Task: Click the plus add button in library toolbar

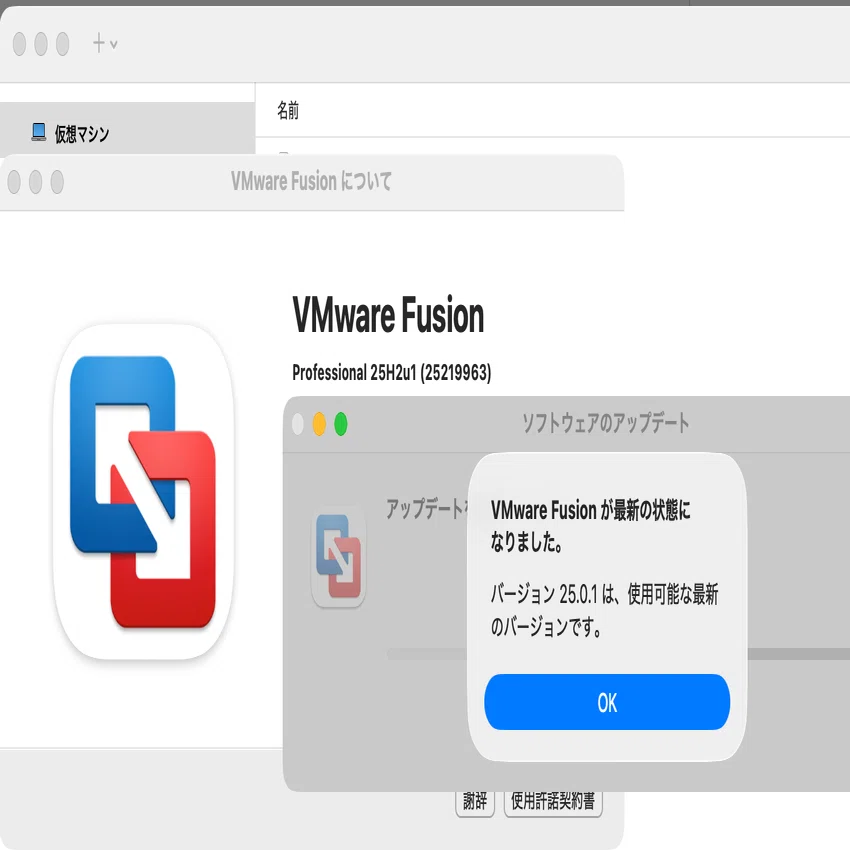Action: (99, 43)
